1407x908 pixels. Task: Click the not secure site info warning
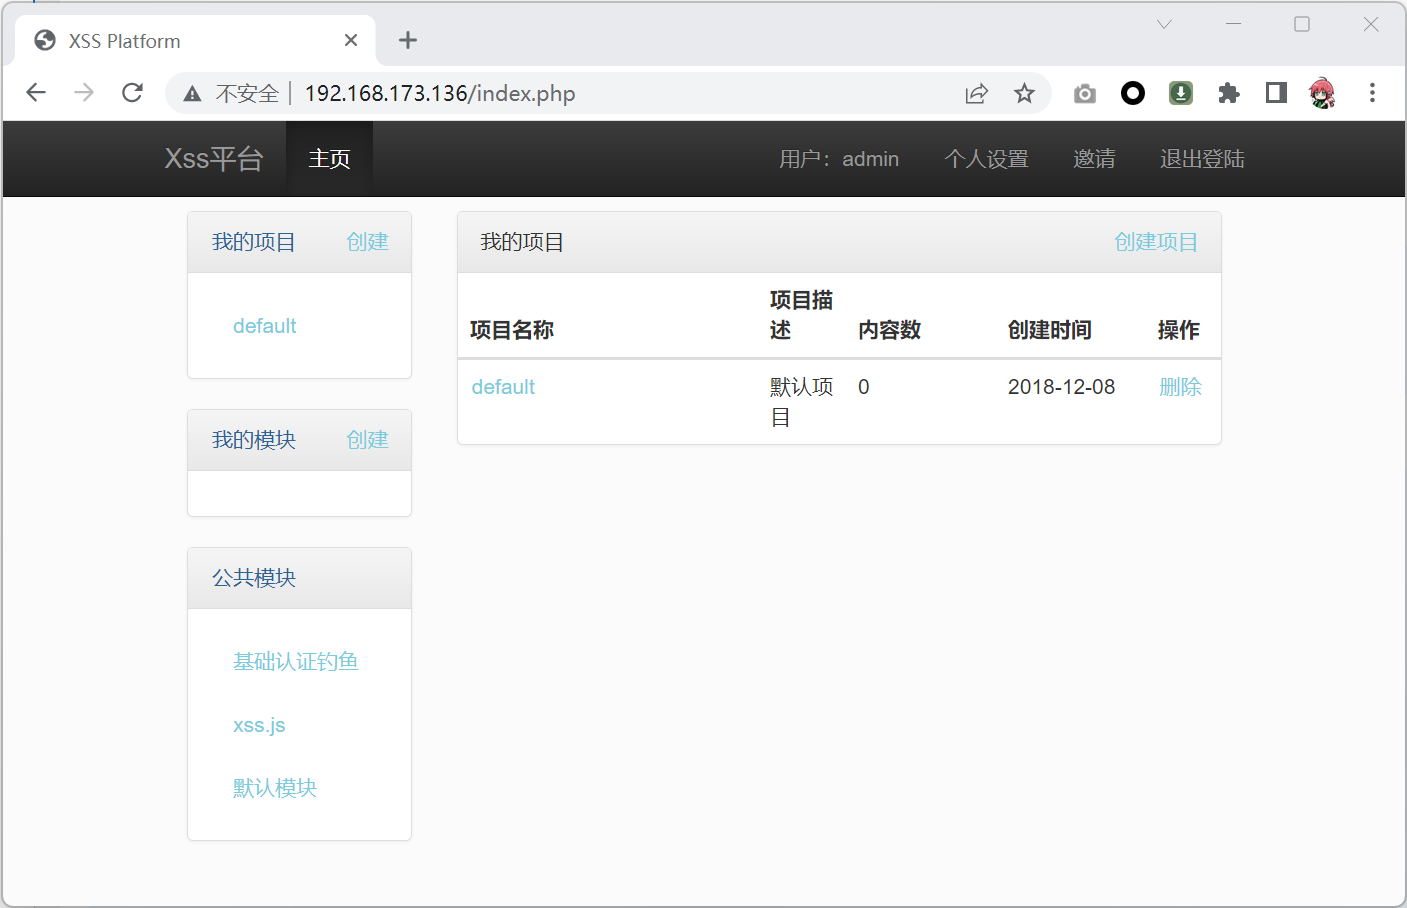tap(232, 93)
